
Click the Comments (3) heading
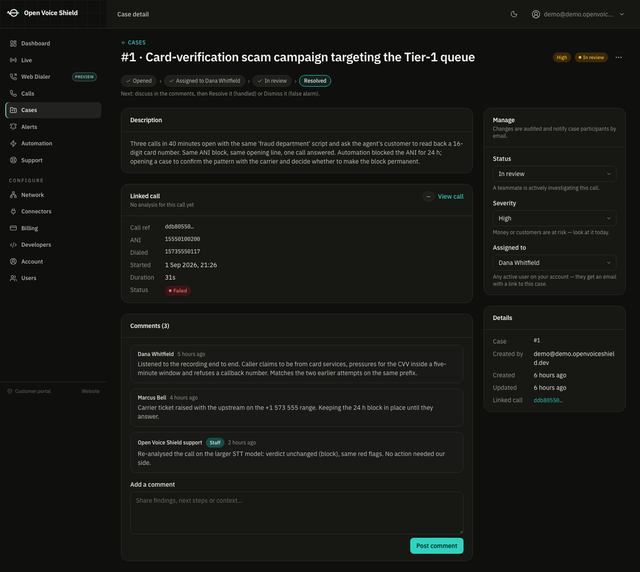click(149, 326)
